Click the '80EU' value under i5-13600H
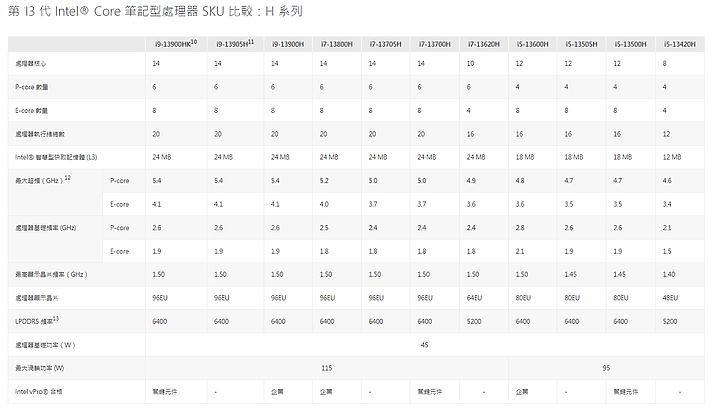Screen dimensions: 720x416 pos(523,298)
